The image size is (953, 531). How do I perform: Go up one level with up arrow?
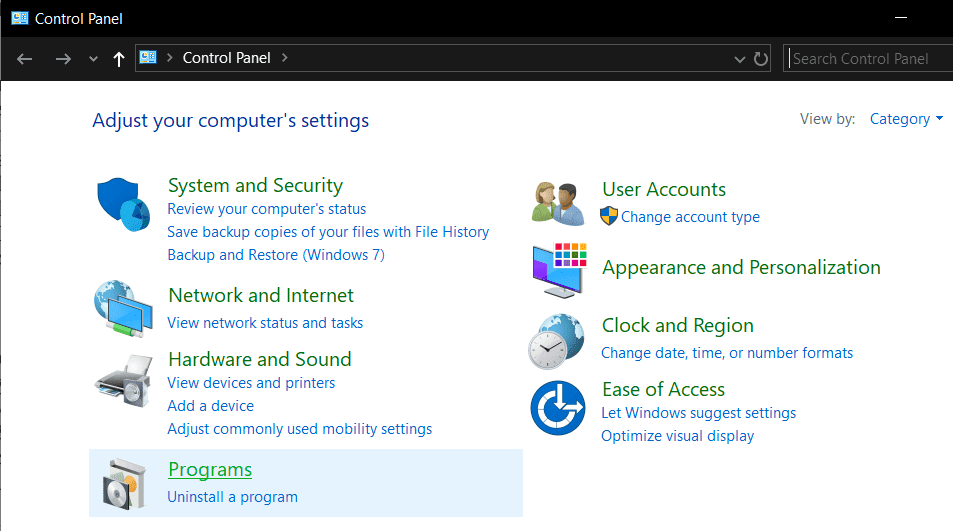point(119,59)
